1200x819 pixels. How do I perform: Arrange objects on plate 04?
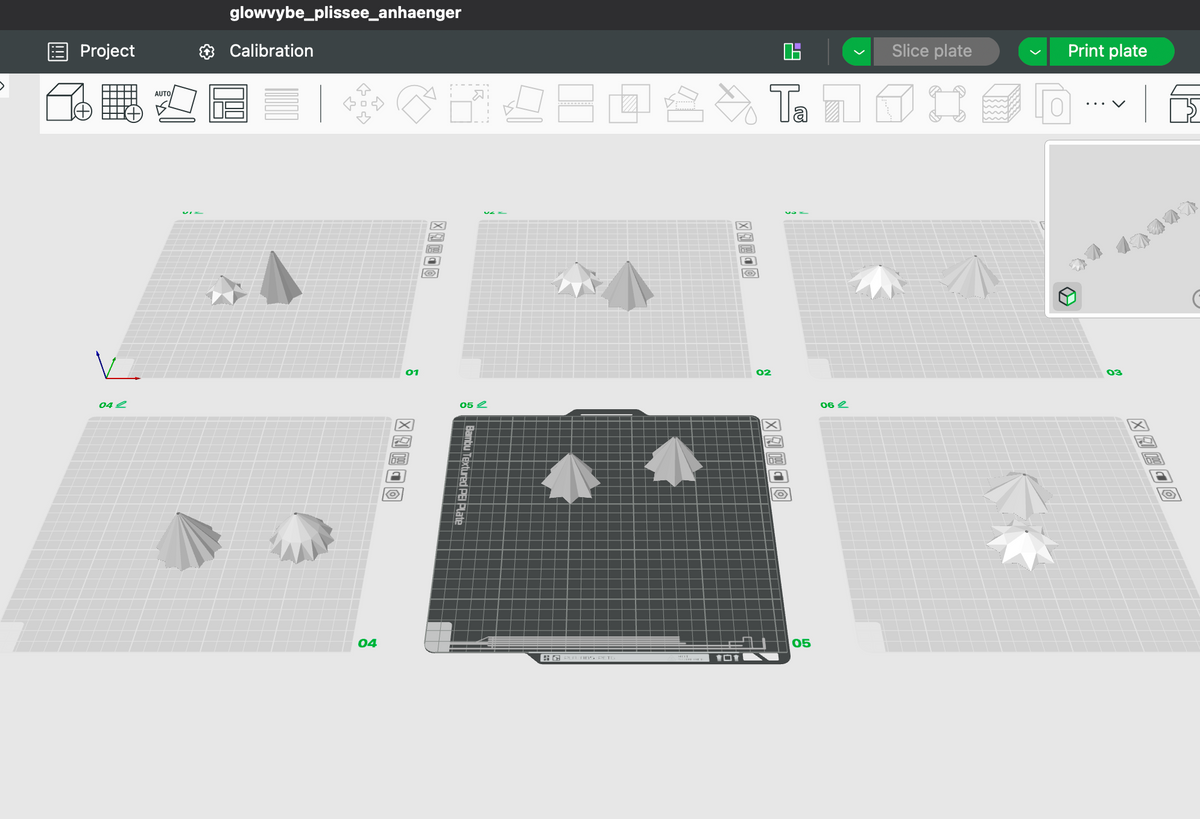tap(398, 459)
